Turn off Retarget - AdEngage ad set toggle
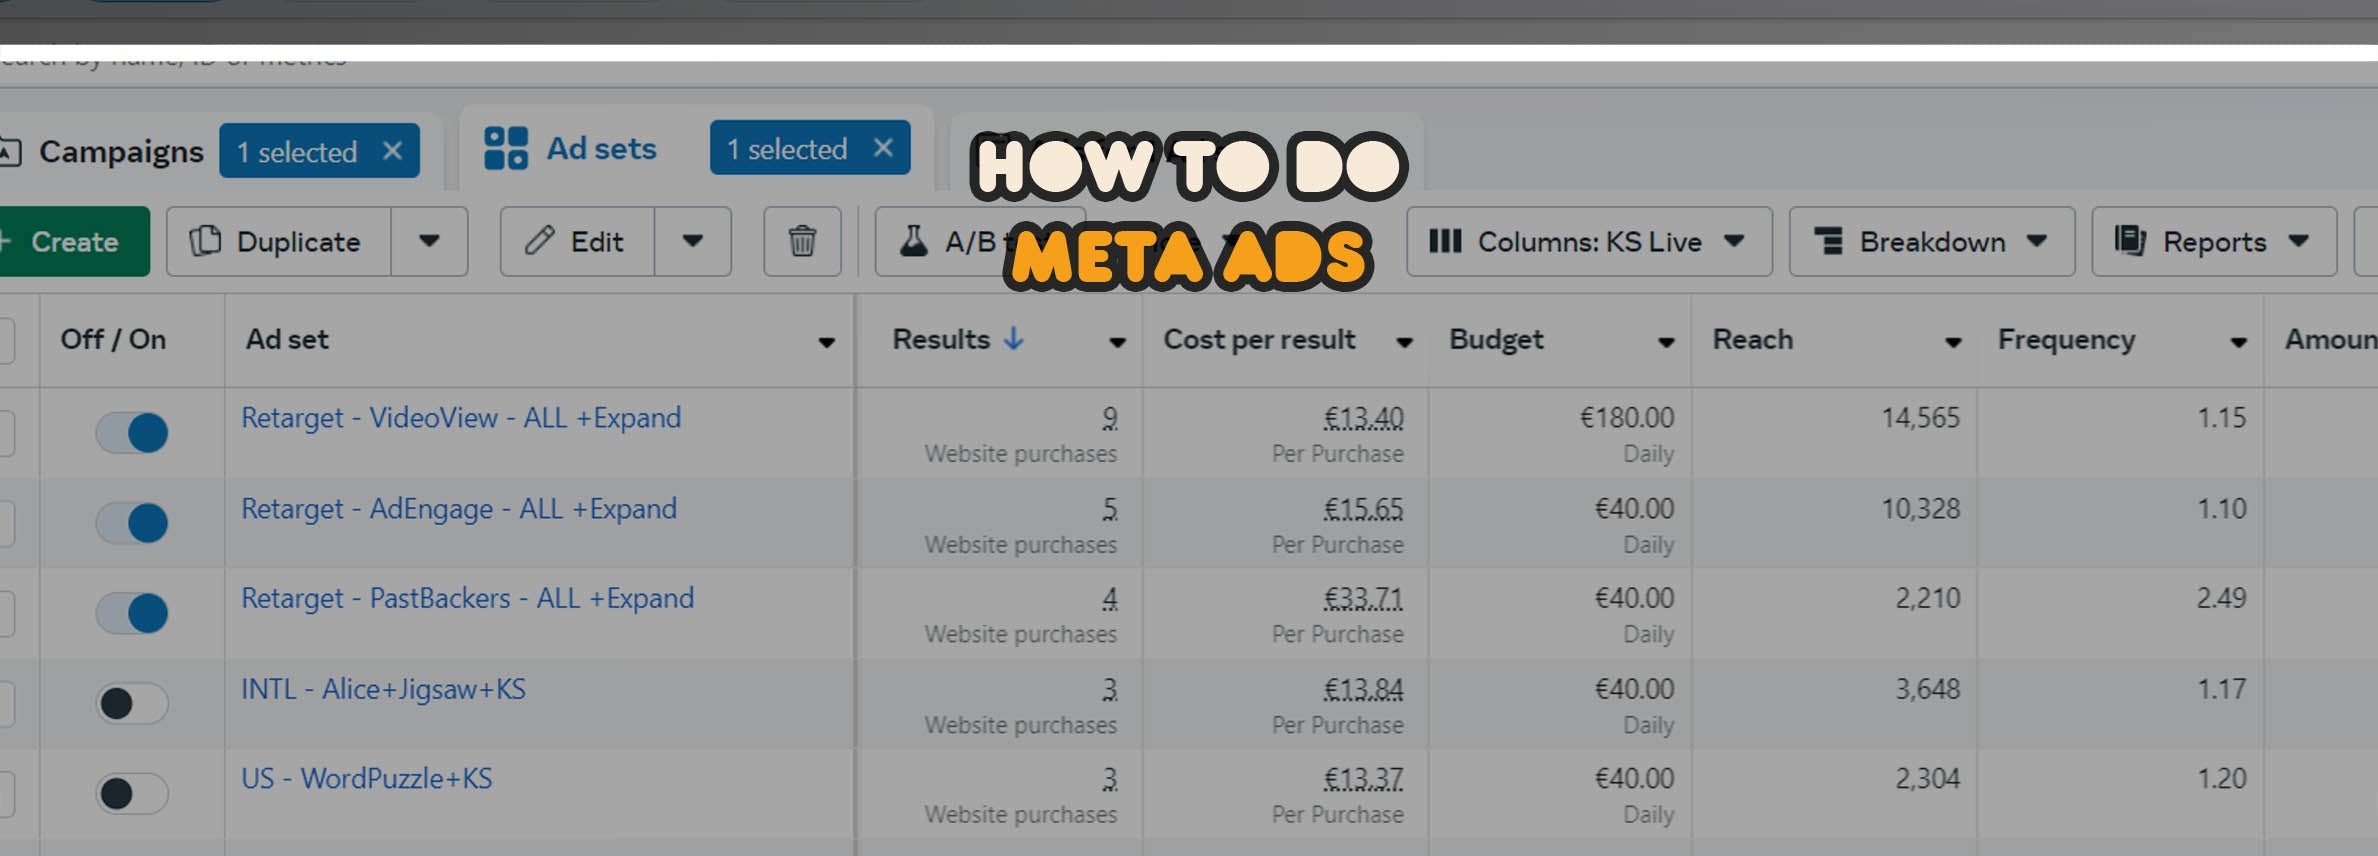This screenshot has height=856, width=2378. pyautogui.click(x=132, y=523)
